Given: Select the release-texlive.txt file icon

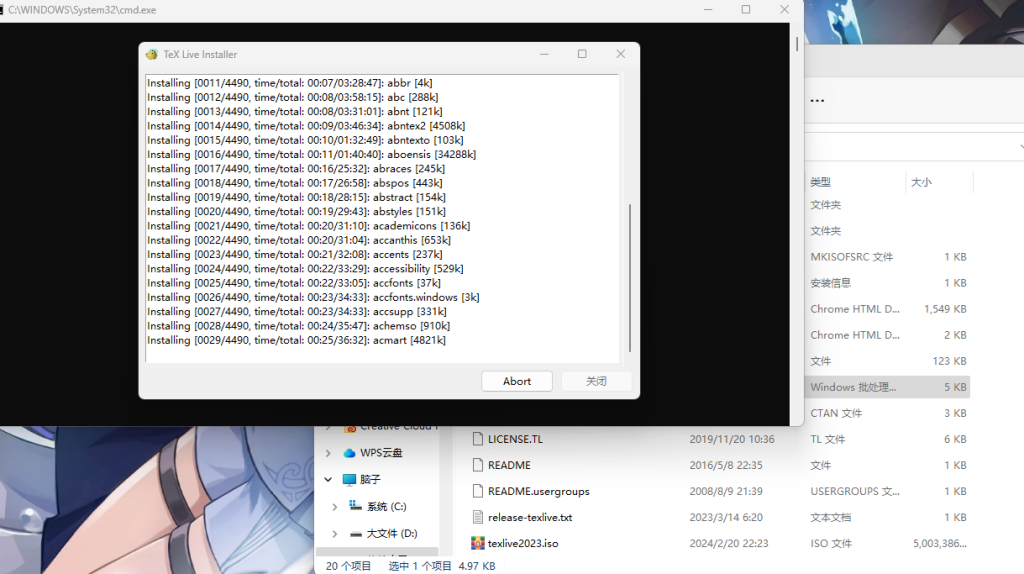Looking at the screenshot, I should tap(478, 517).
